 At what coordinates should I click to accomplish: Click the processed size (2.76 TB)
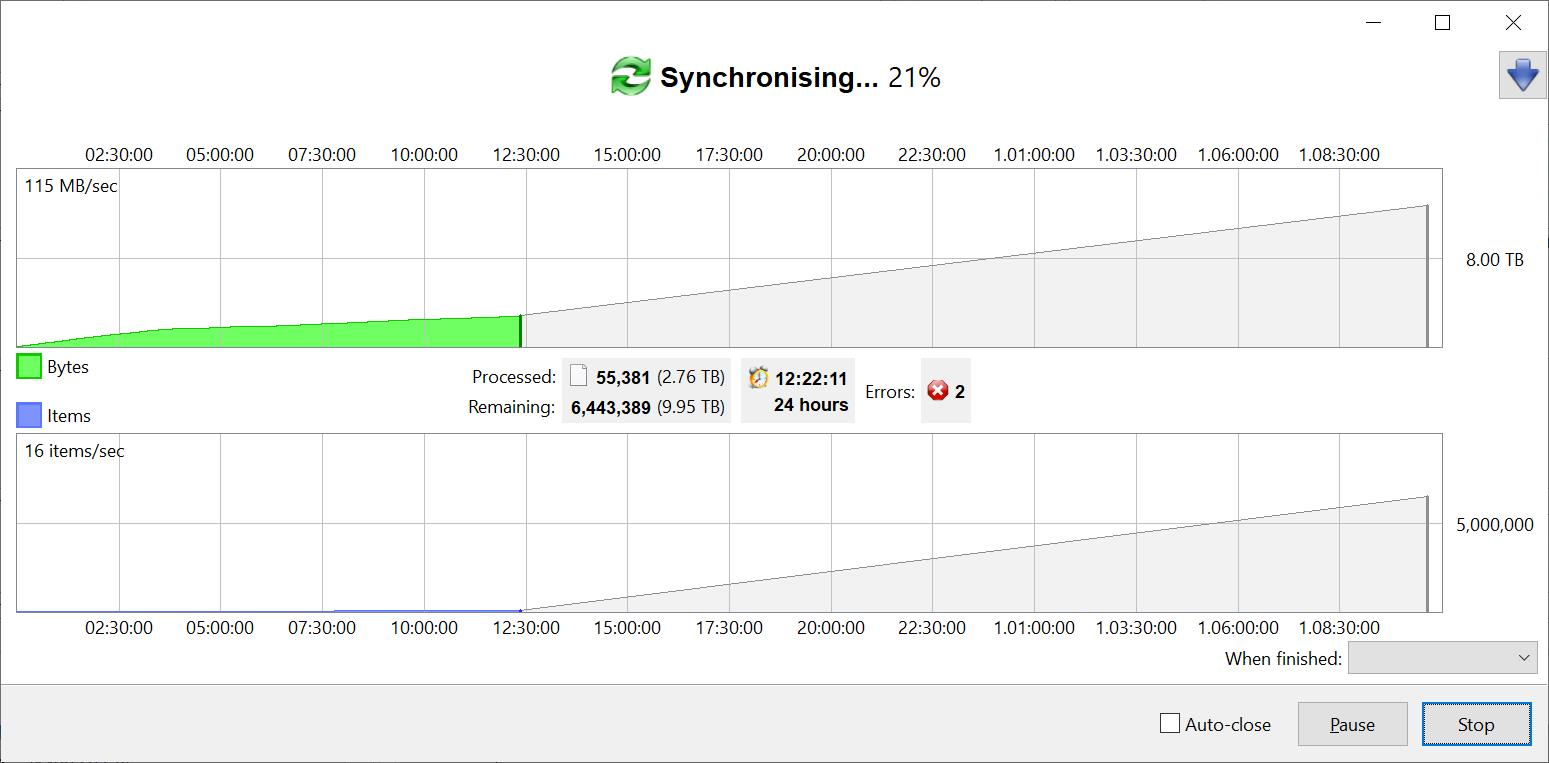tap(691, 378)
